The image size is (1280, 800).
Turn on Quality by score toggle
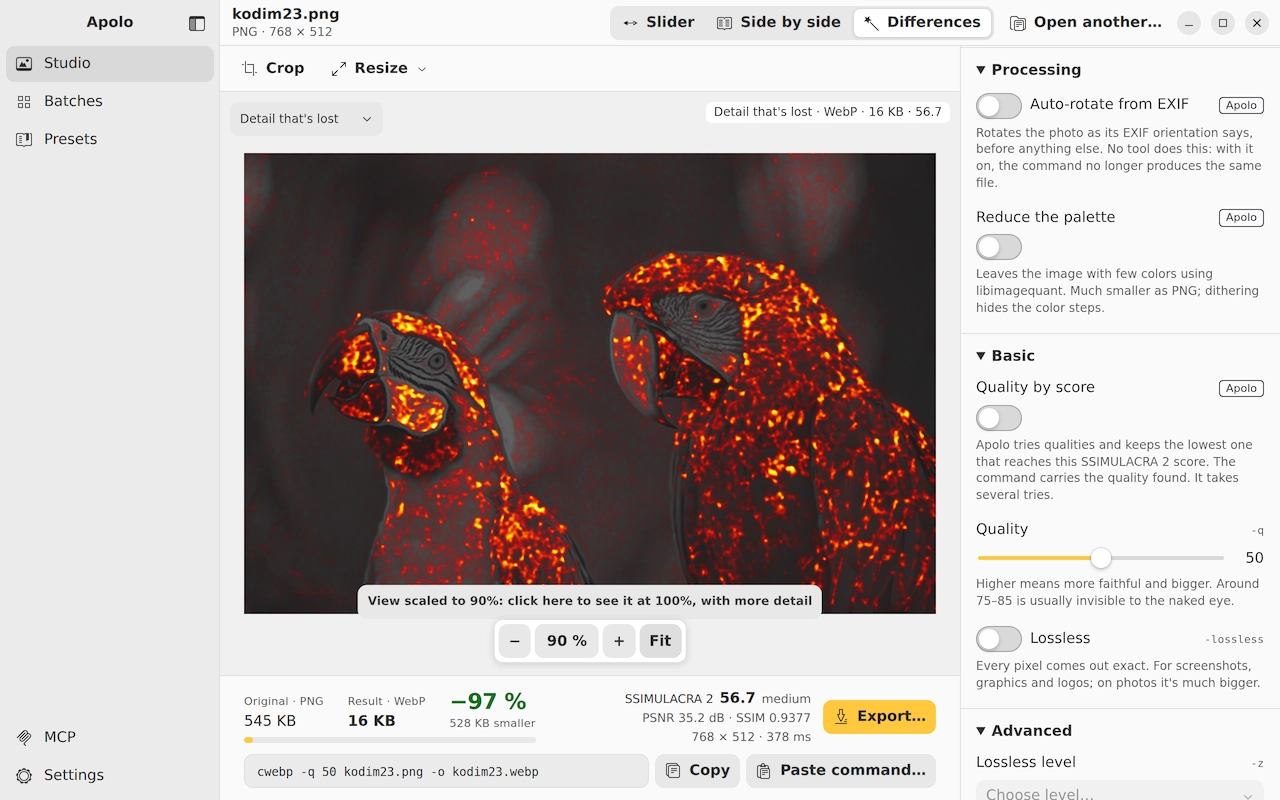(999, 418)
